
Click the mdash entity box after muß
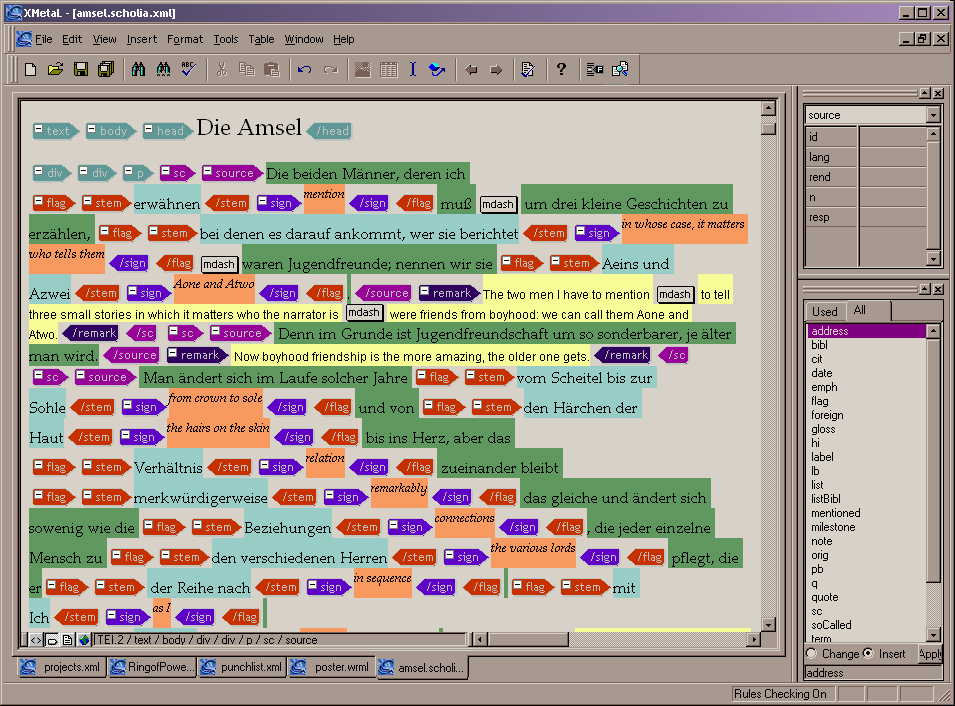[x=498, y=204]
